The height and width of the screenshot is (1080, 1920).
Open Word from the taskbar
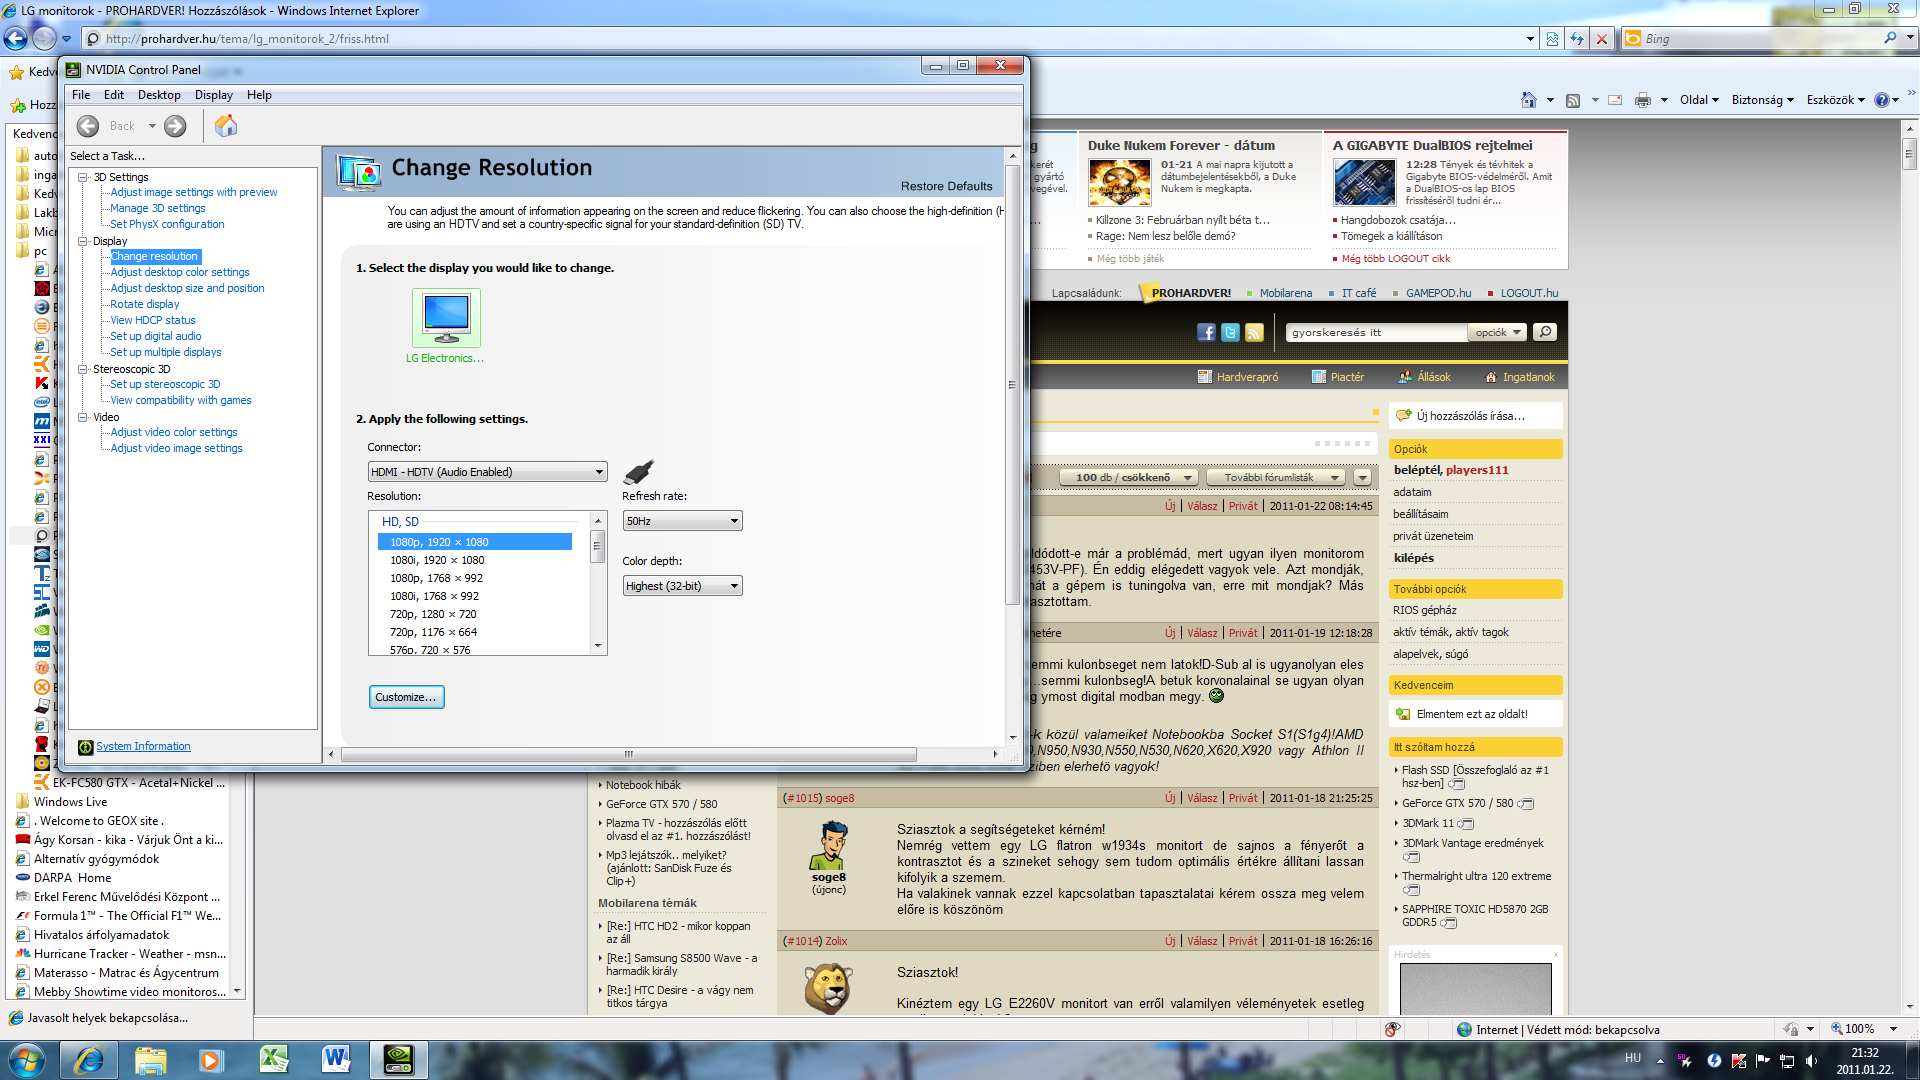(336, 1060)
